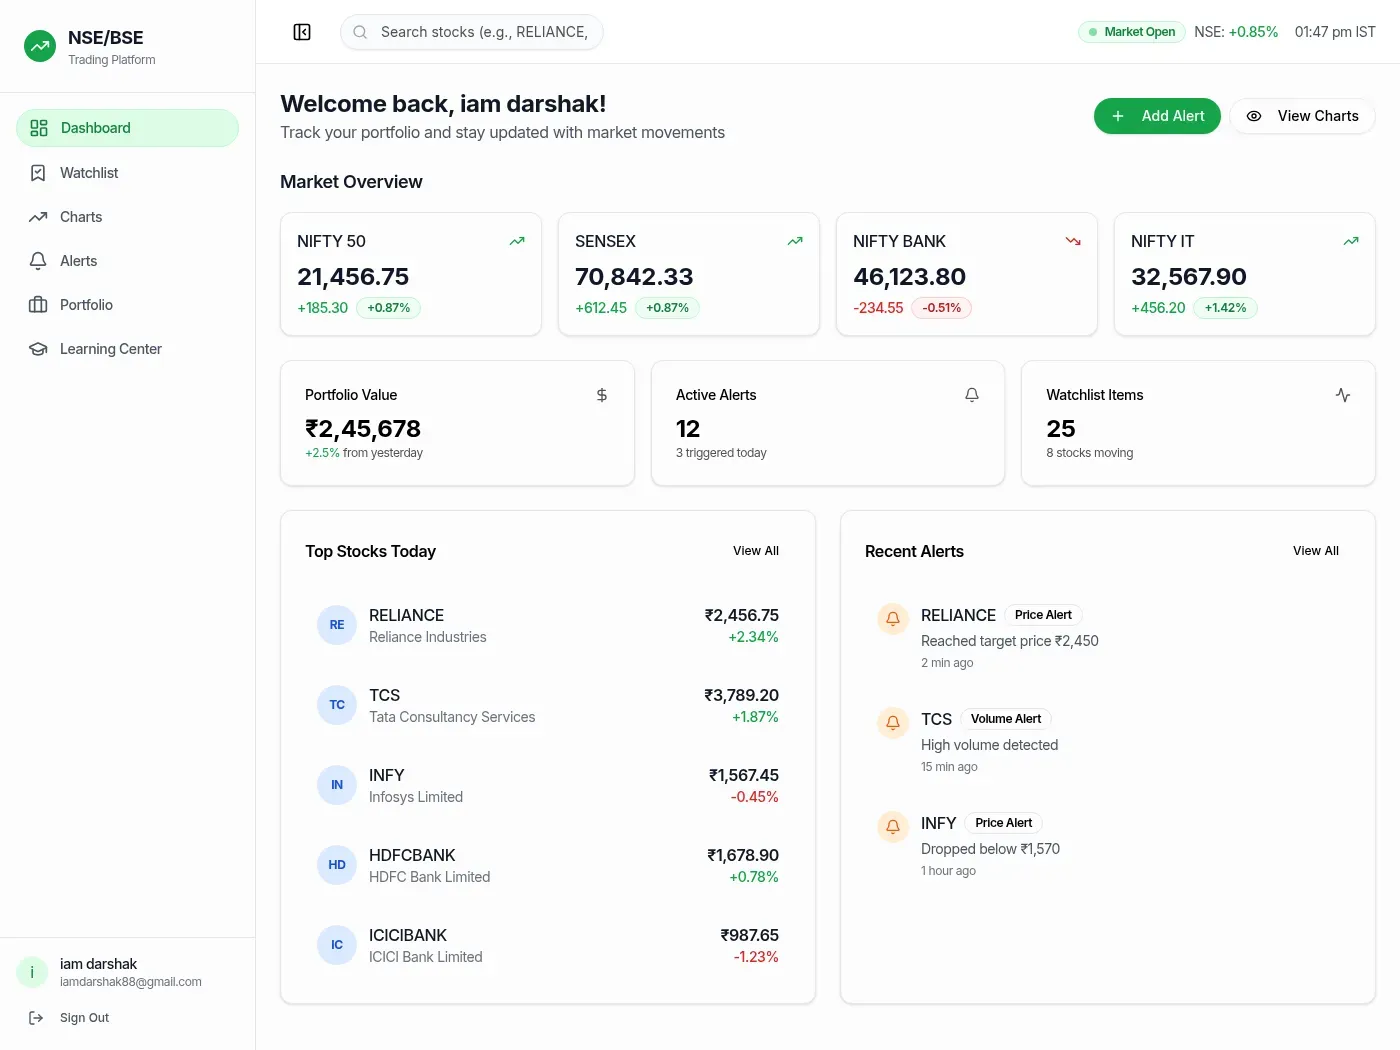Click the bell icon on Active Alerts card
The height and width of the screenshot is (1050, 1400).
[972, 395]
